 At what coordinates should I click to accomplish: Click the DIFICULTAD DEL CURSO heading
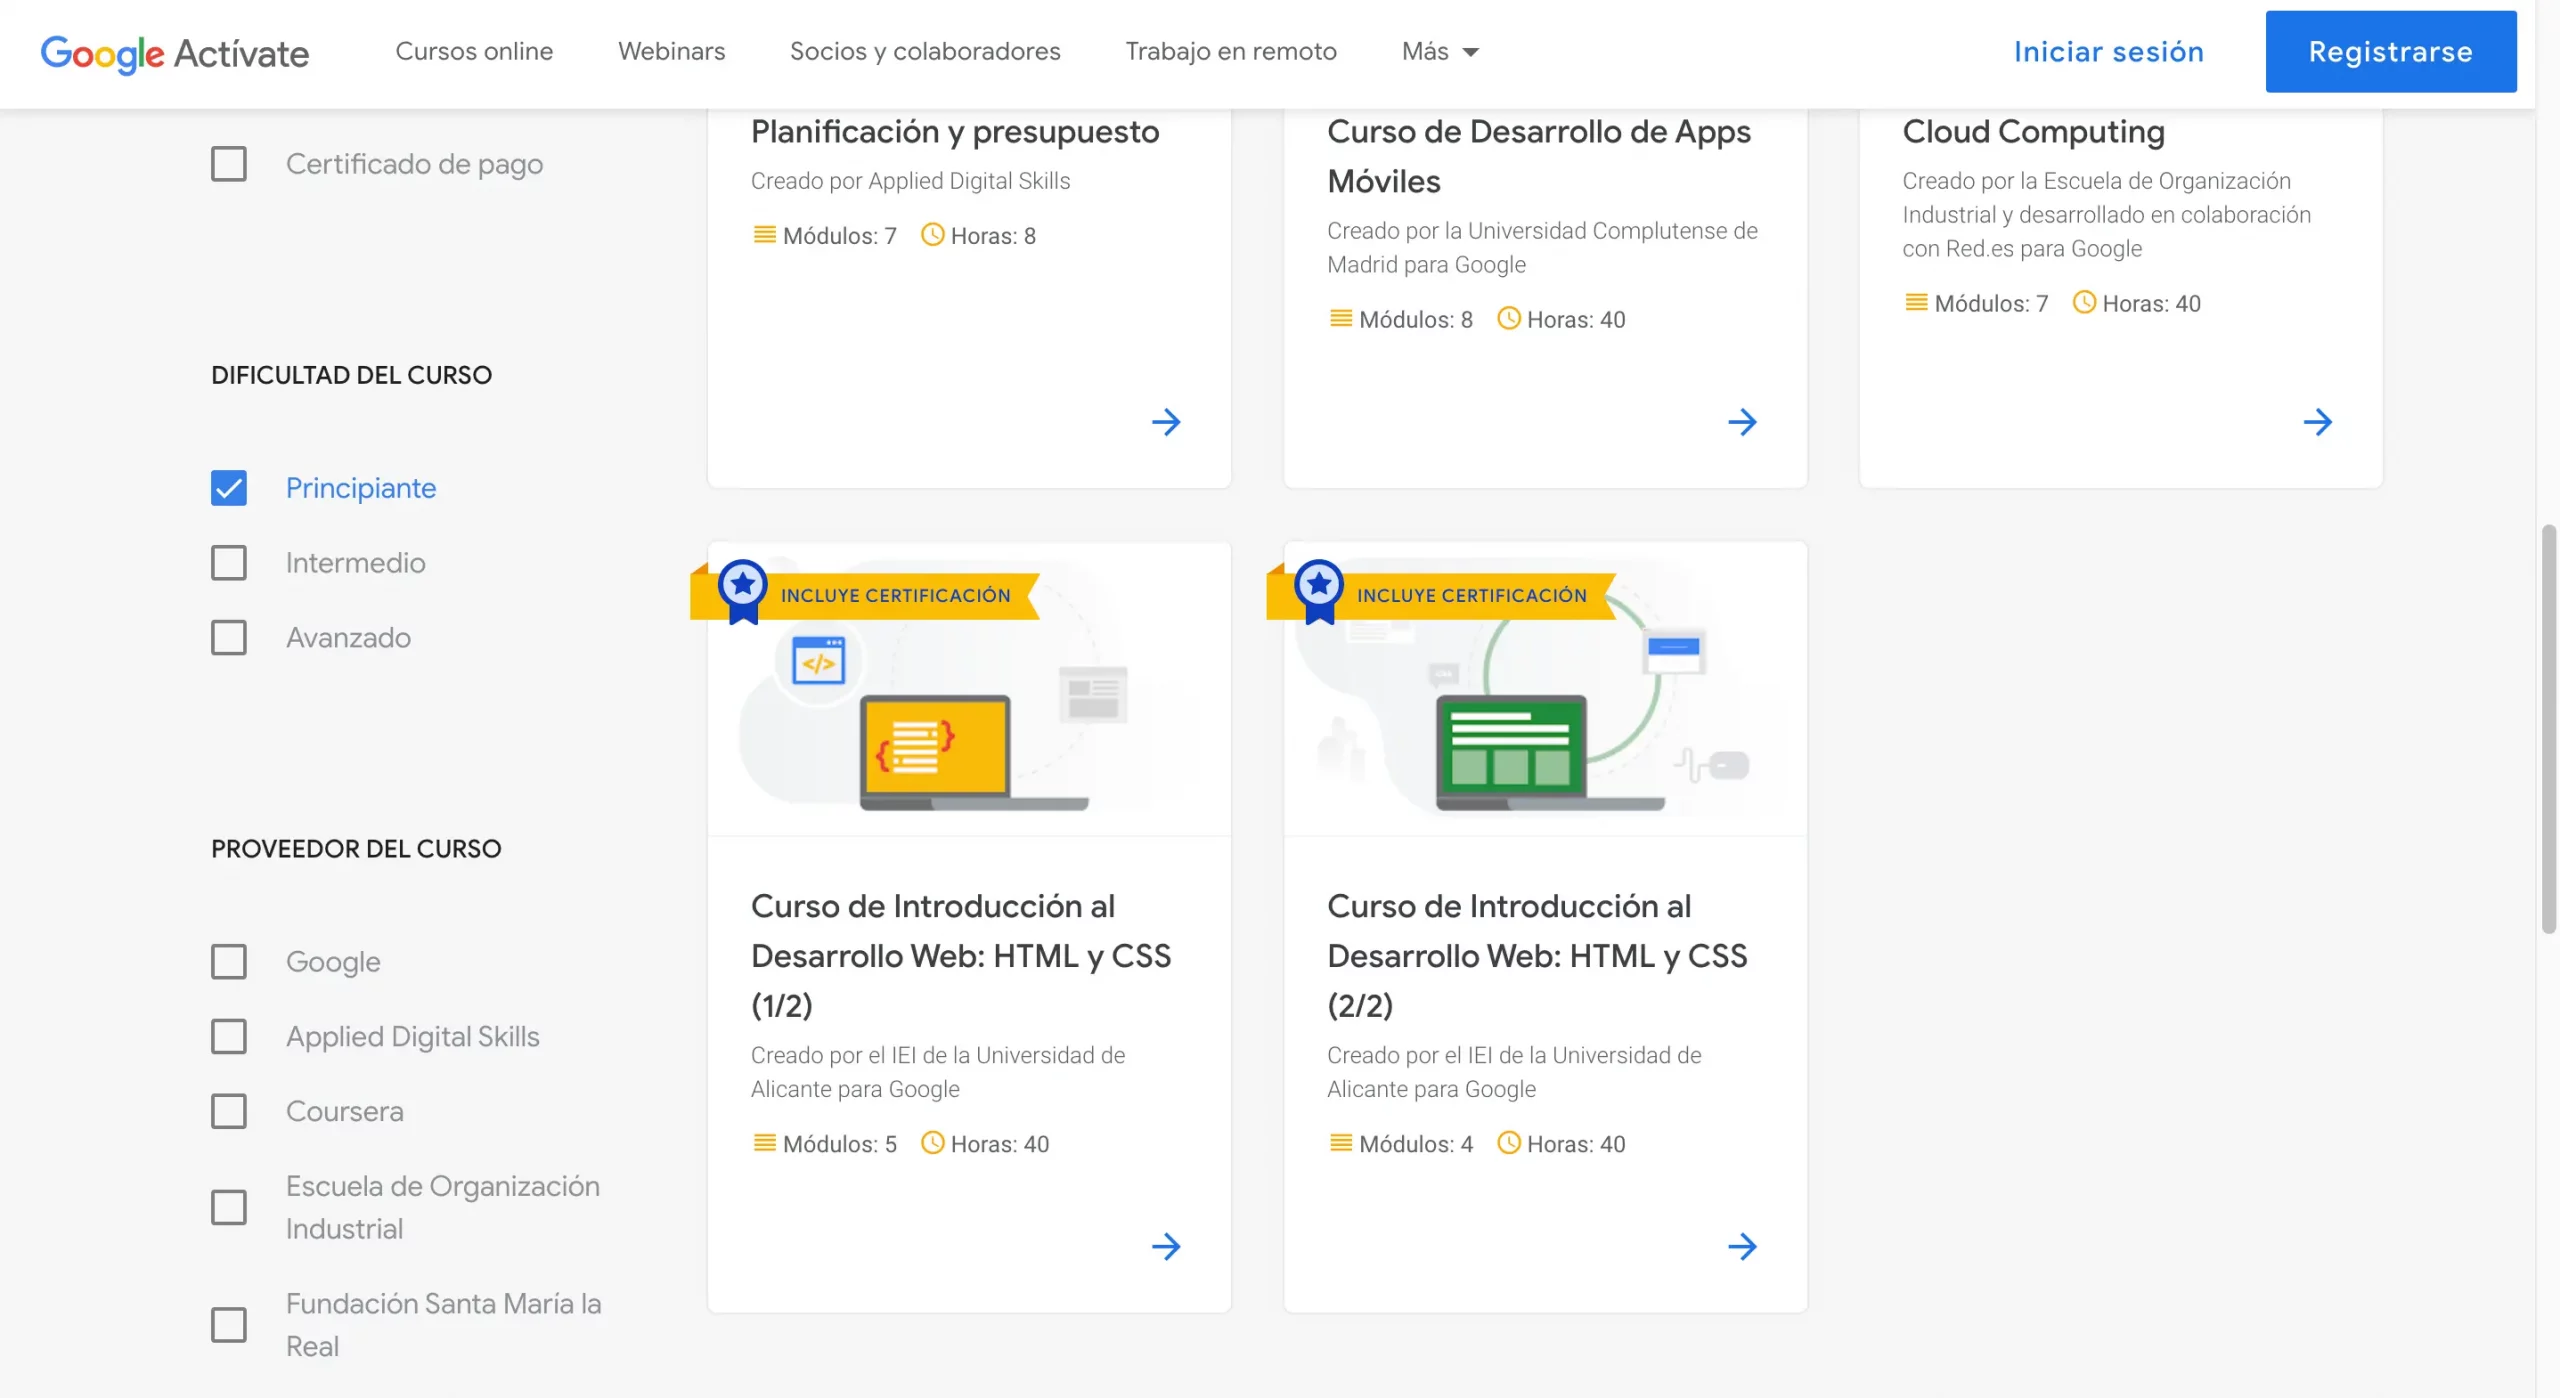click(x=351, y=375)
